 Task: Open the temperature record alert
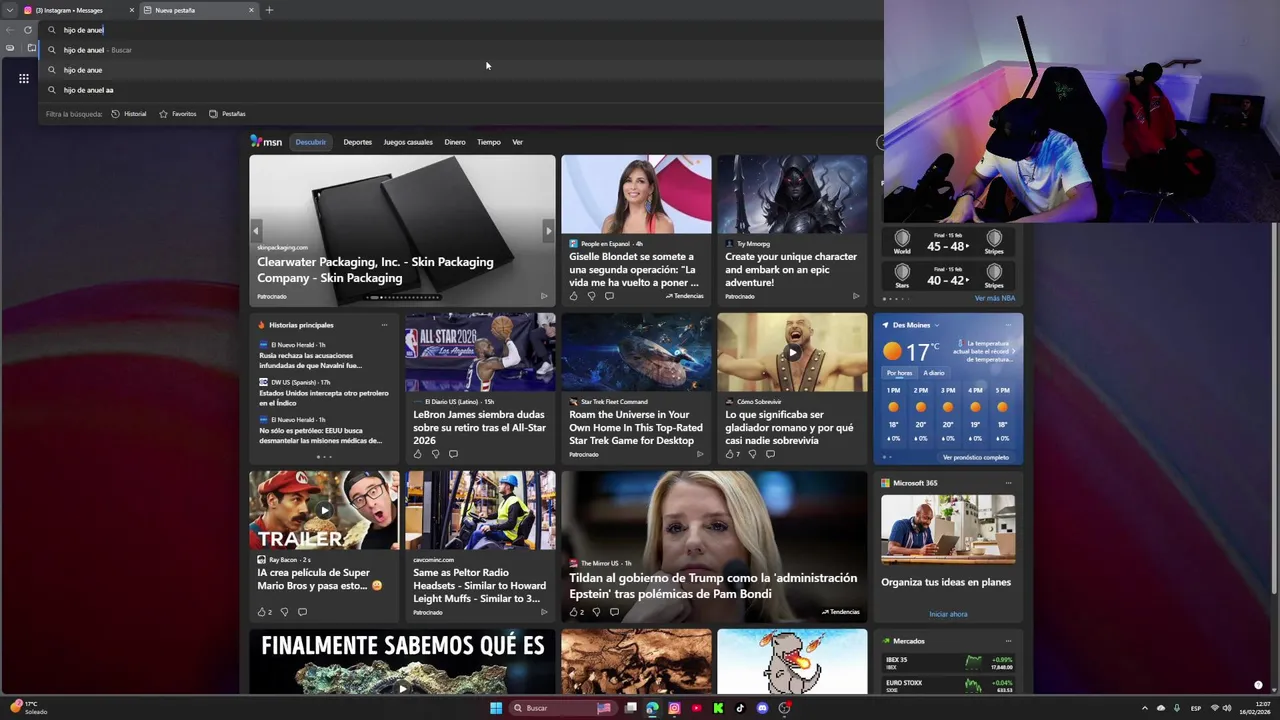[x=984, y=351]
